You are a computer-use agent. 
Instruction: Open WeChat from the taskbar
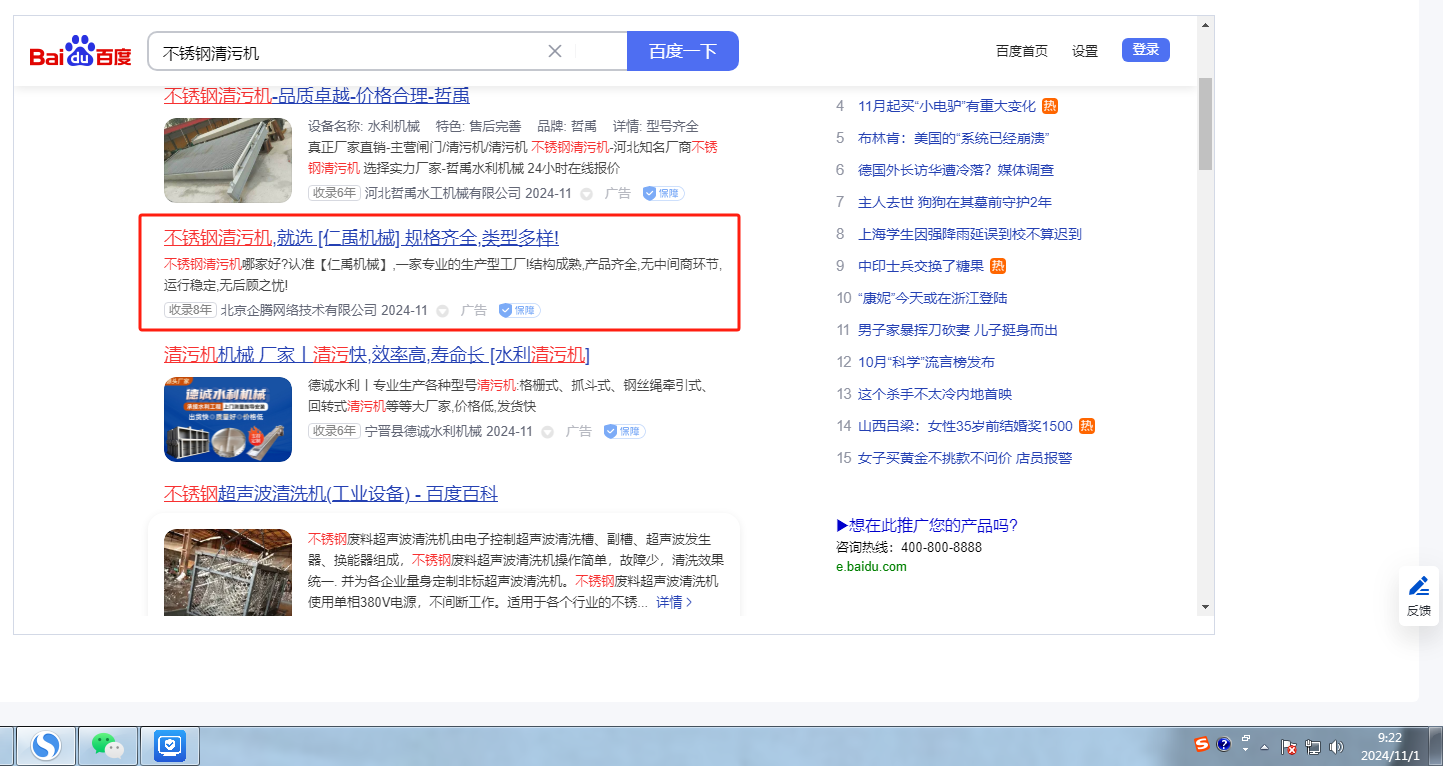point(108,745)
